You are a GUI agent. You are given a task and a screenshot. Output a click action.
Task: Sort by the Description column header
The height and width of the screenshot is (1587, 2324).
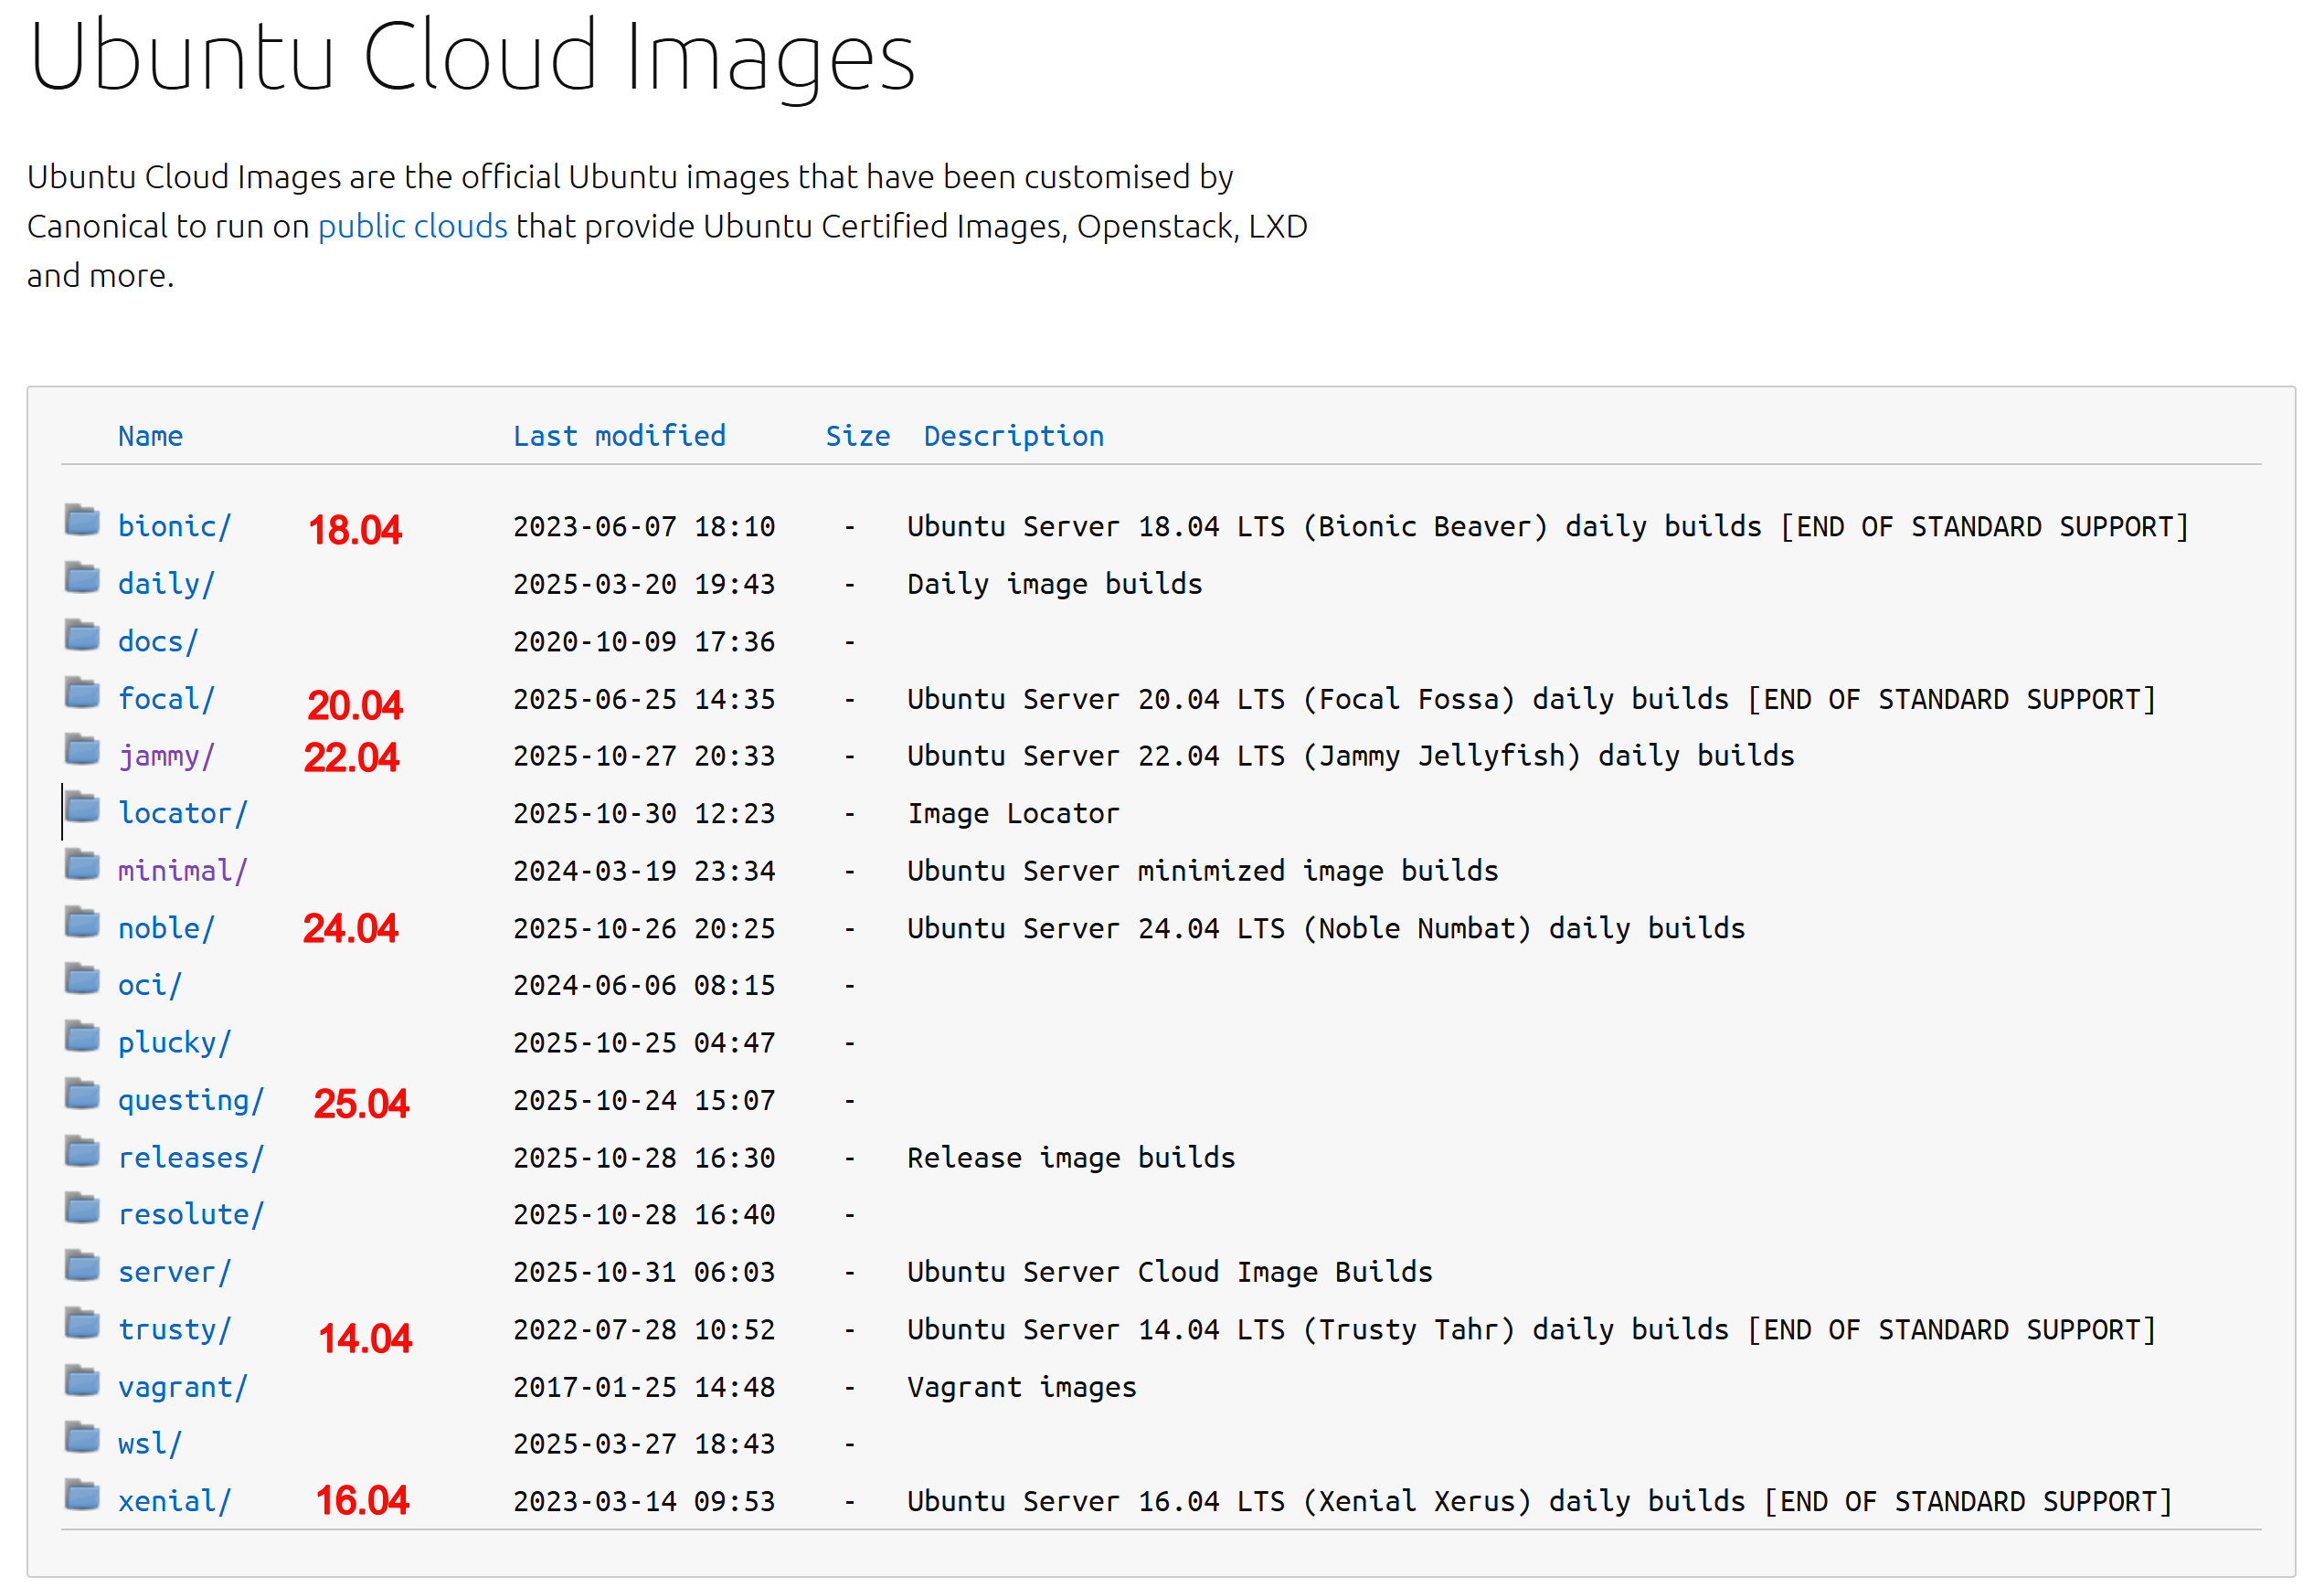[x=1013, y=436]
